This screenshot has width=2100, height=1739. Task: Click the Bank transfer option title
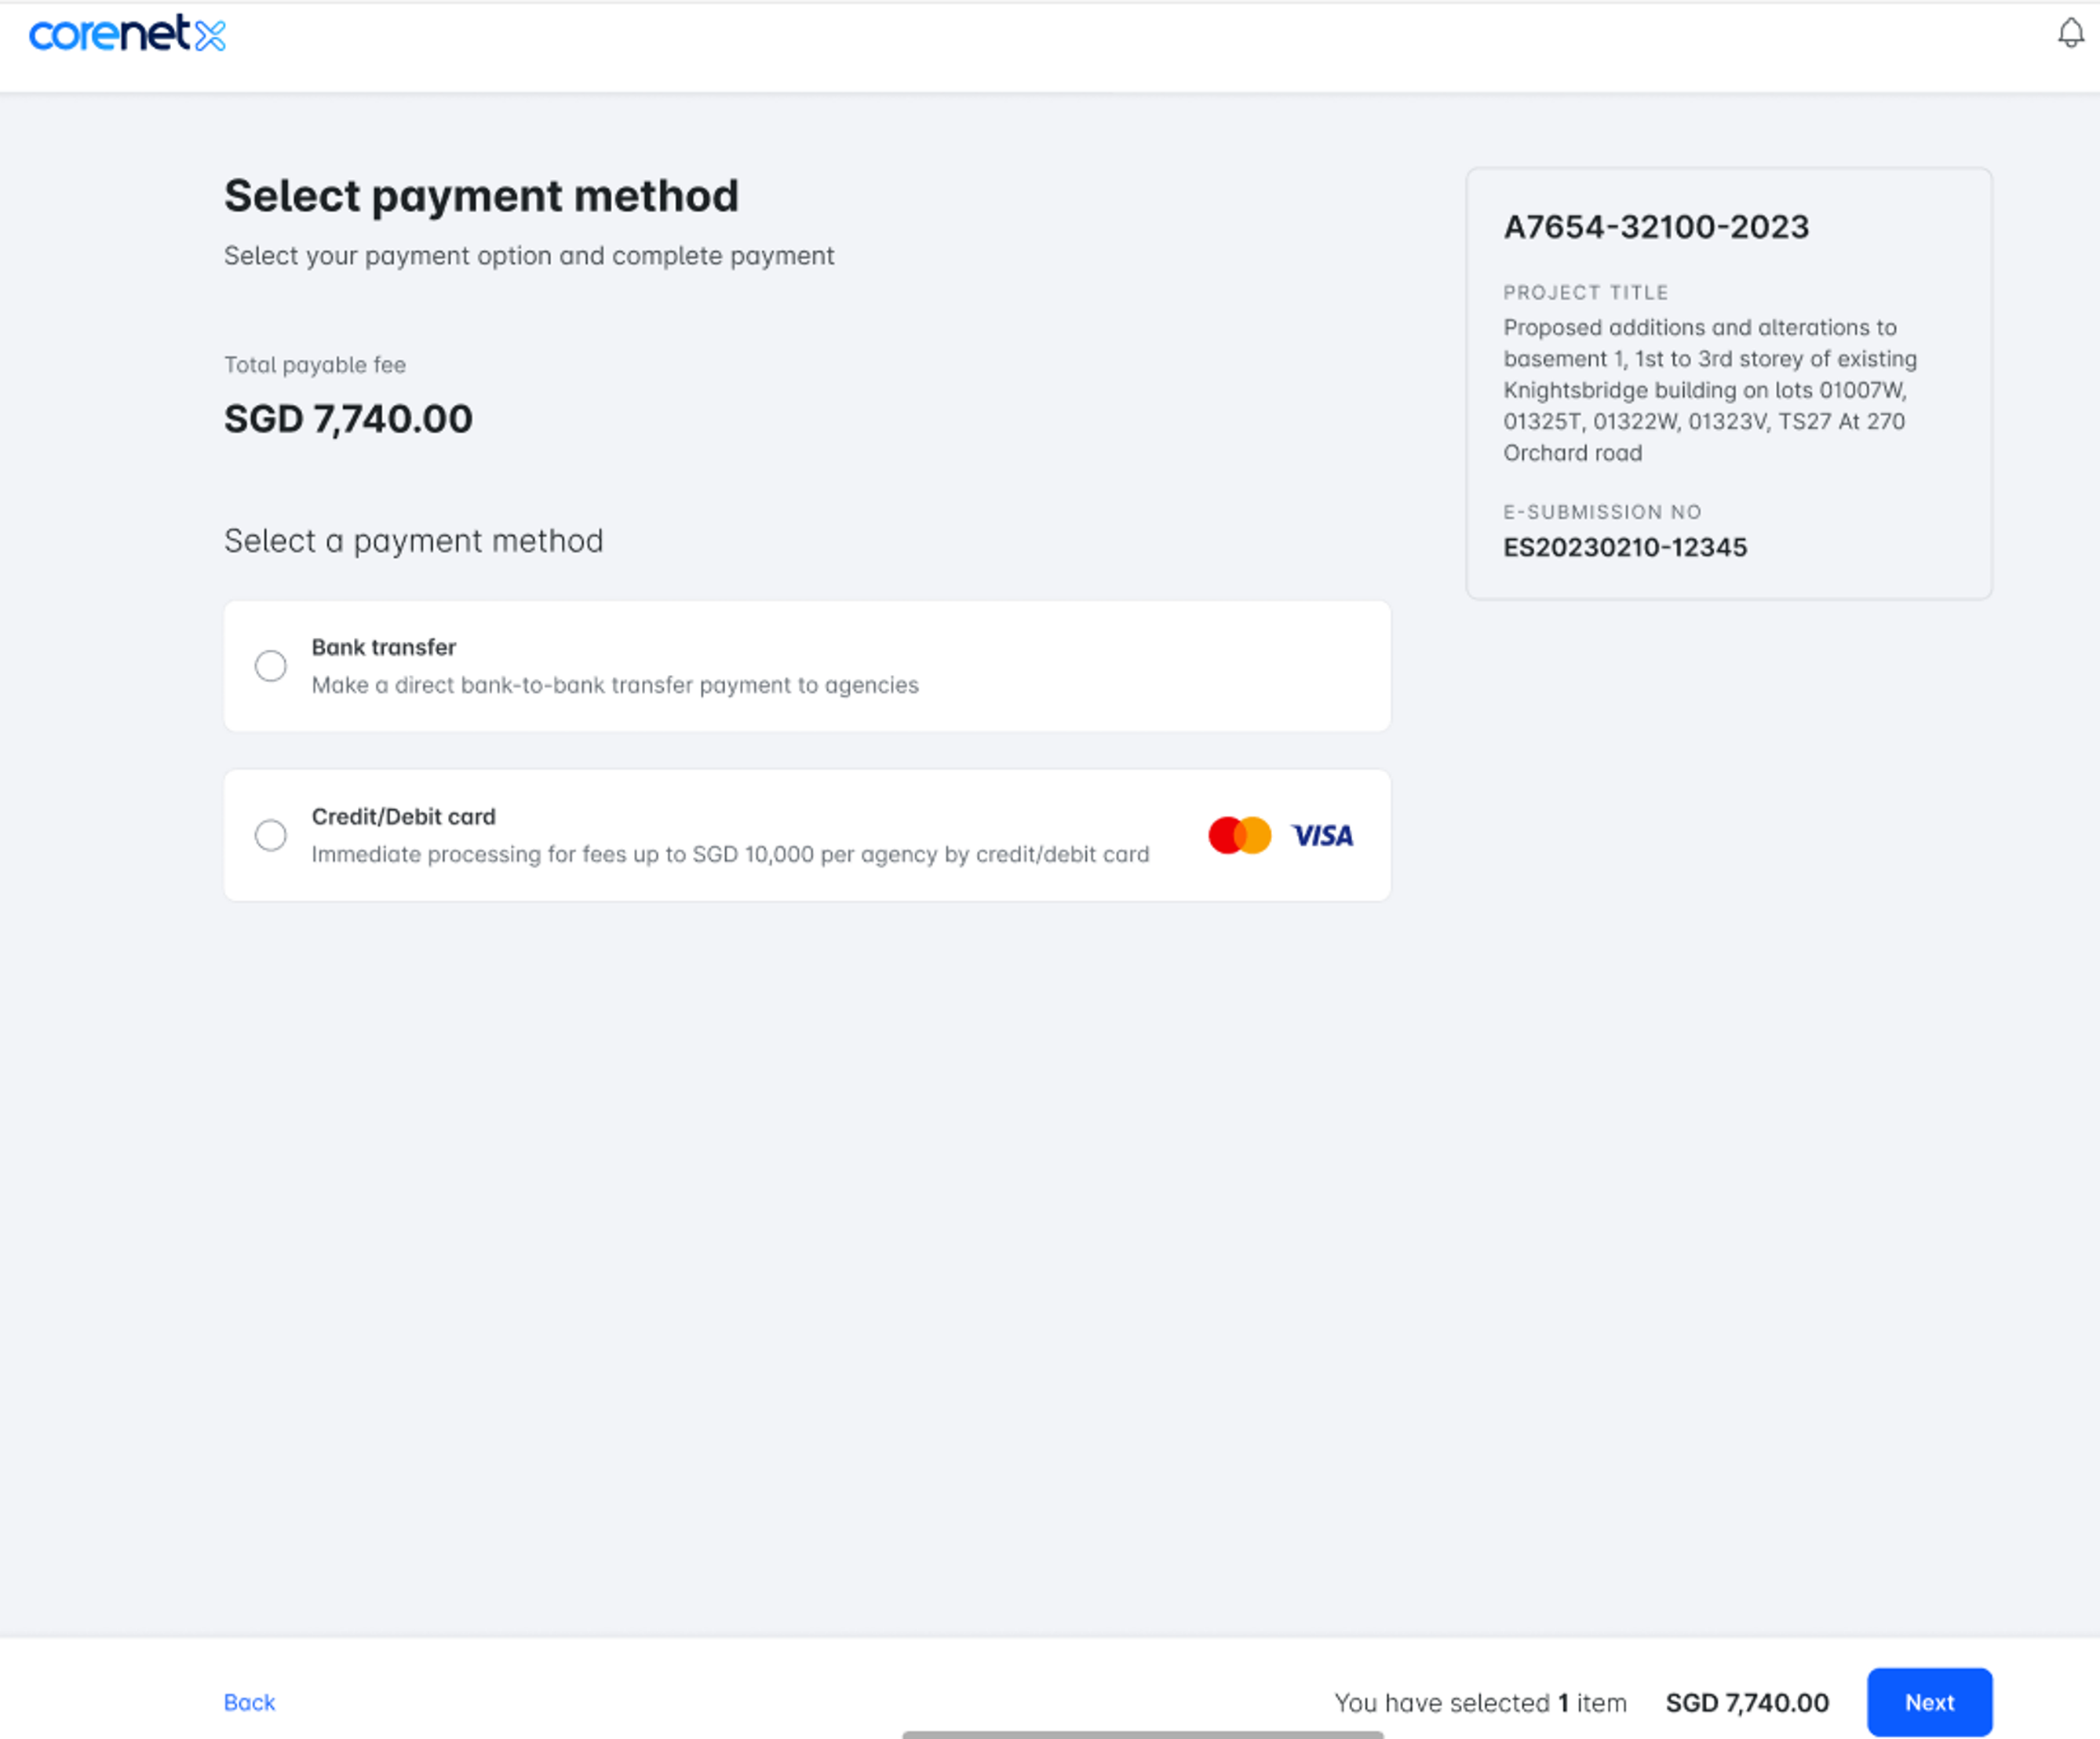(383, 647)
